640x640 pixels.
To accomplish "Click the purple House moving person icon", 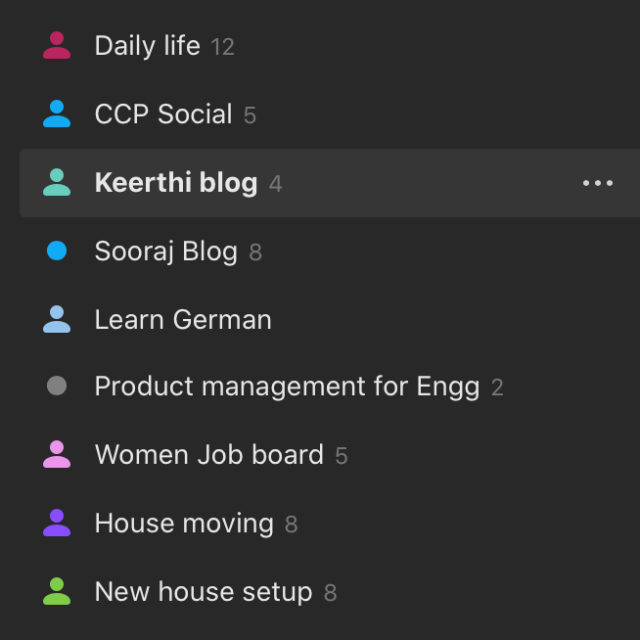I will 57,523.
